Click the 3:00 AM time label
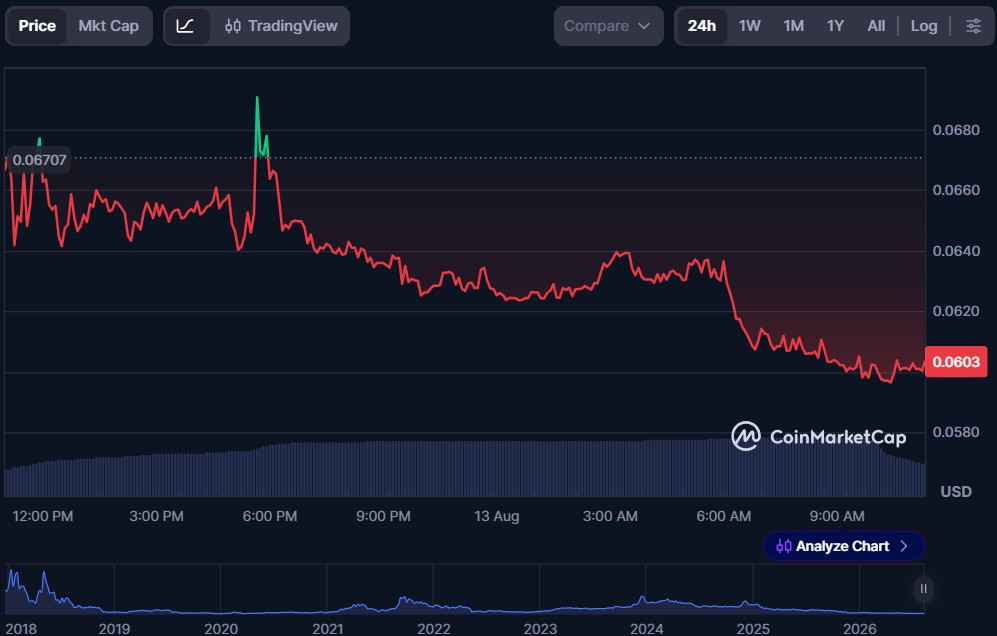This screenshot has width=997, height=636. click(x=610, y=516)
